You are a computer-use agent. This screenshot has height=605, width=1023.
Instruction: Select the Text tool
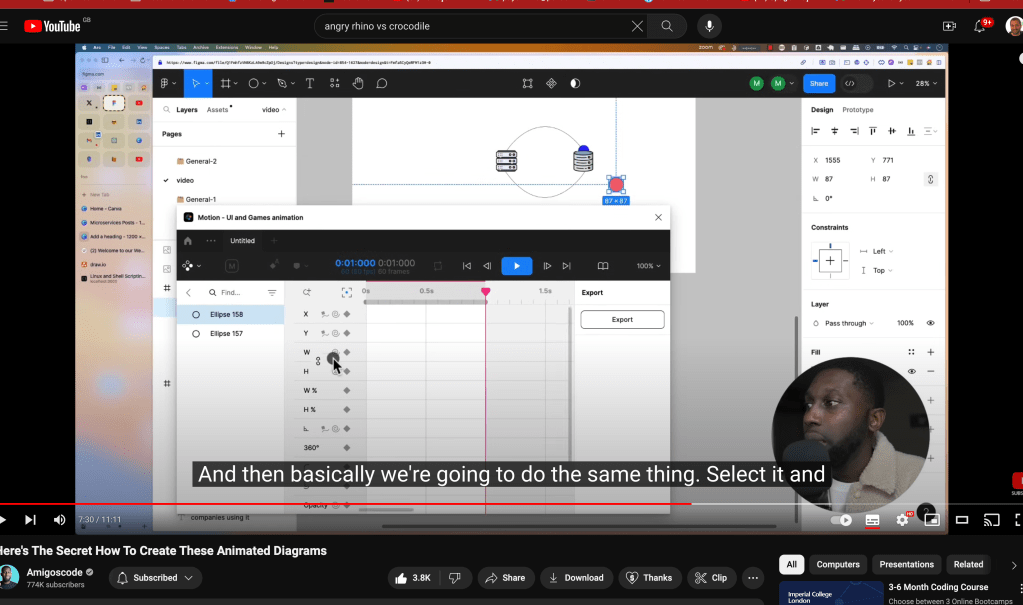[310, 84]
